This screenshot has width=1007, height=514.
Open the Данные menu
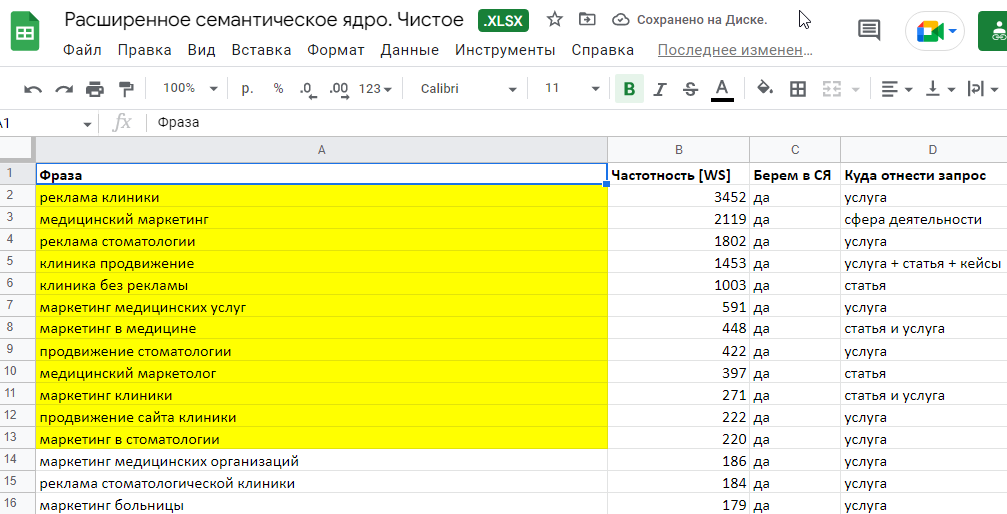click(x=410, y=50)
